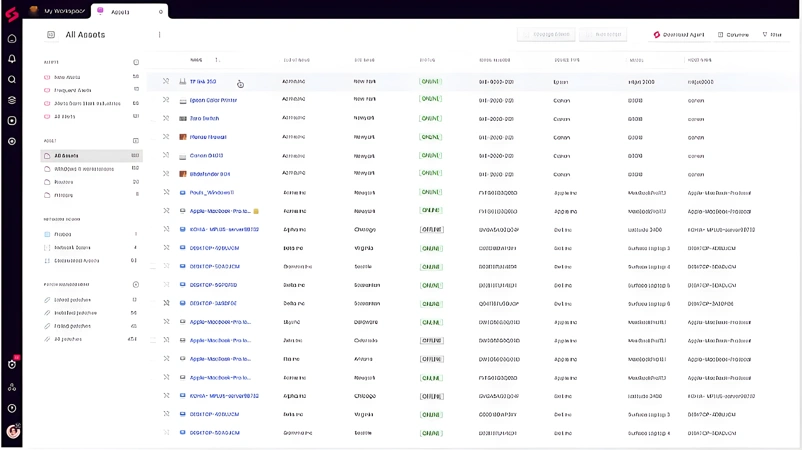Open All patches in sidebar

(x=68, y=340)
